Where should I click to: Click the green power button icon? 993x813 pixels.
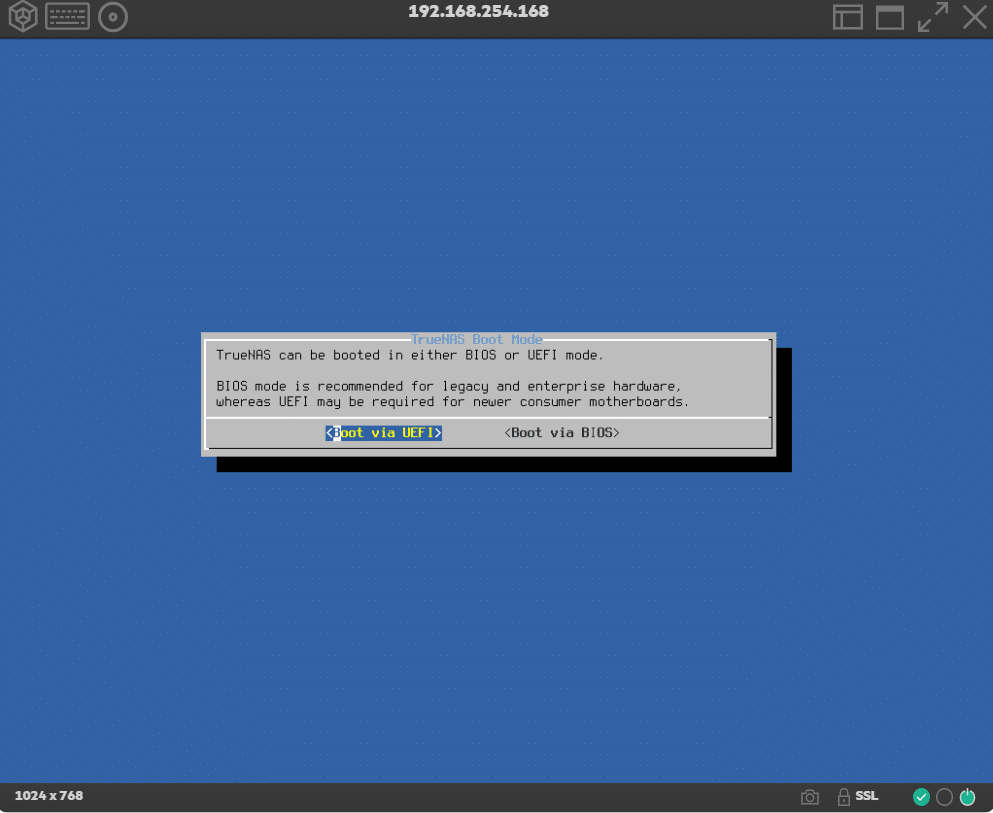tap(968, 797)
